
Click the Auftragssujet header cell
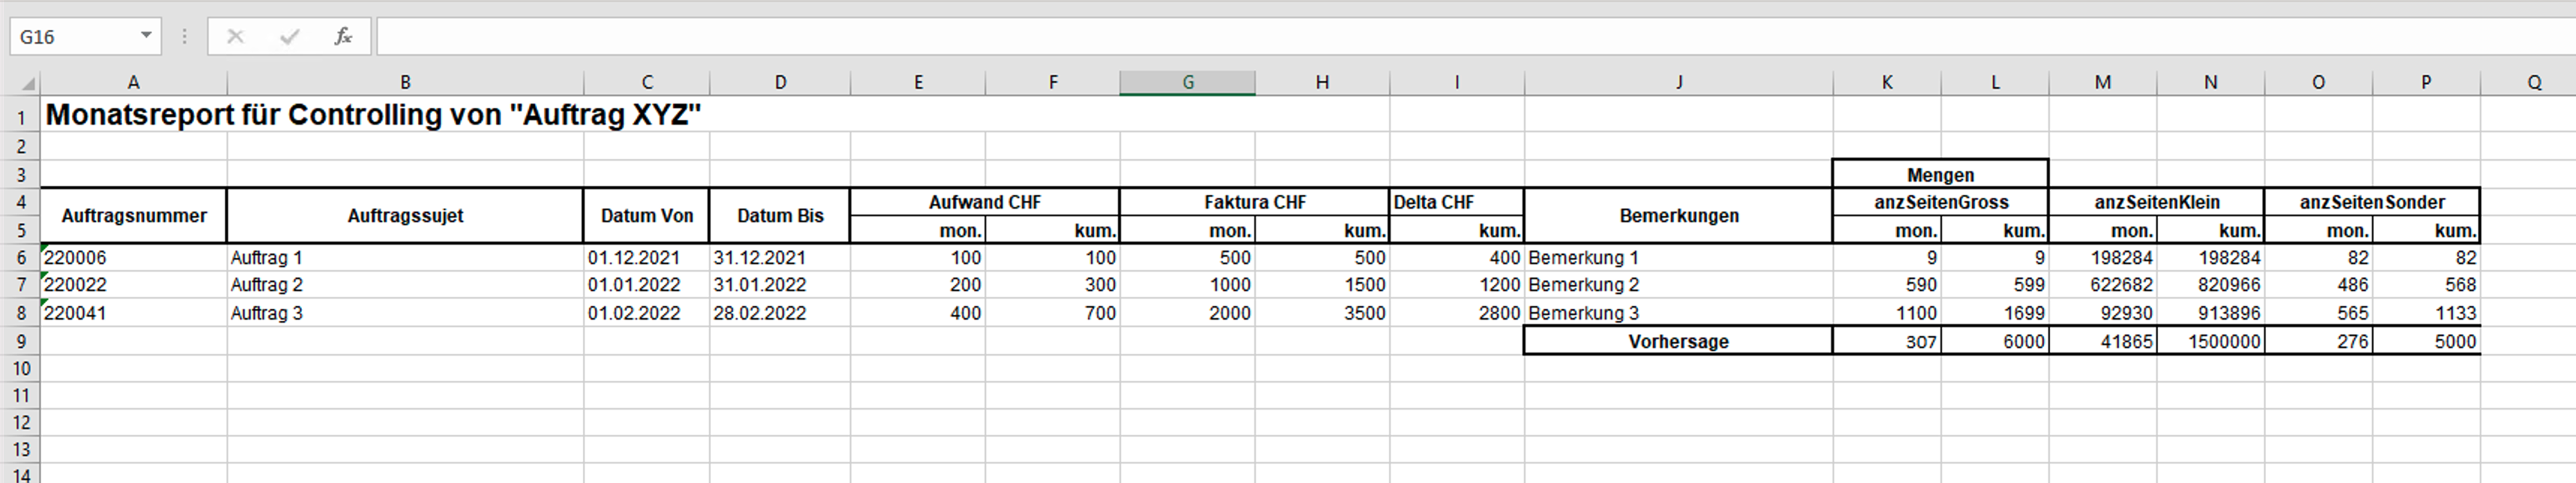(x=405, y=216)
